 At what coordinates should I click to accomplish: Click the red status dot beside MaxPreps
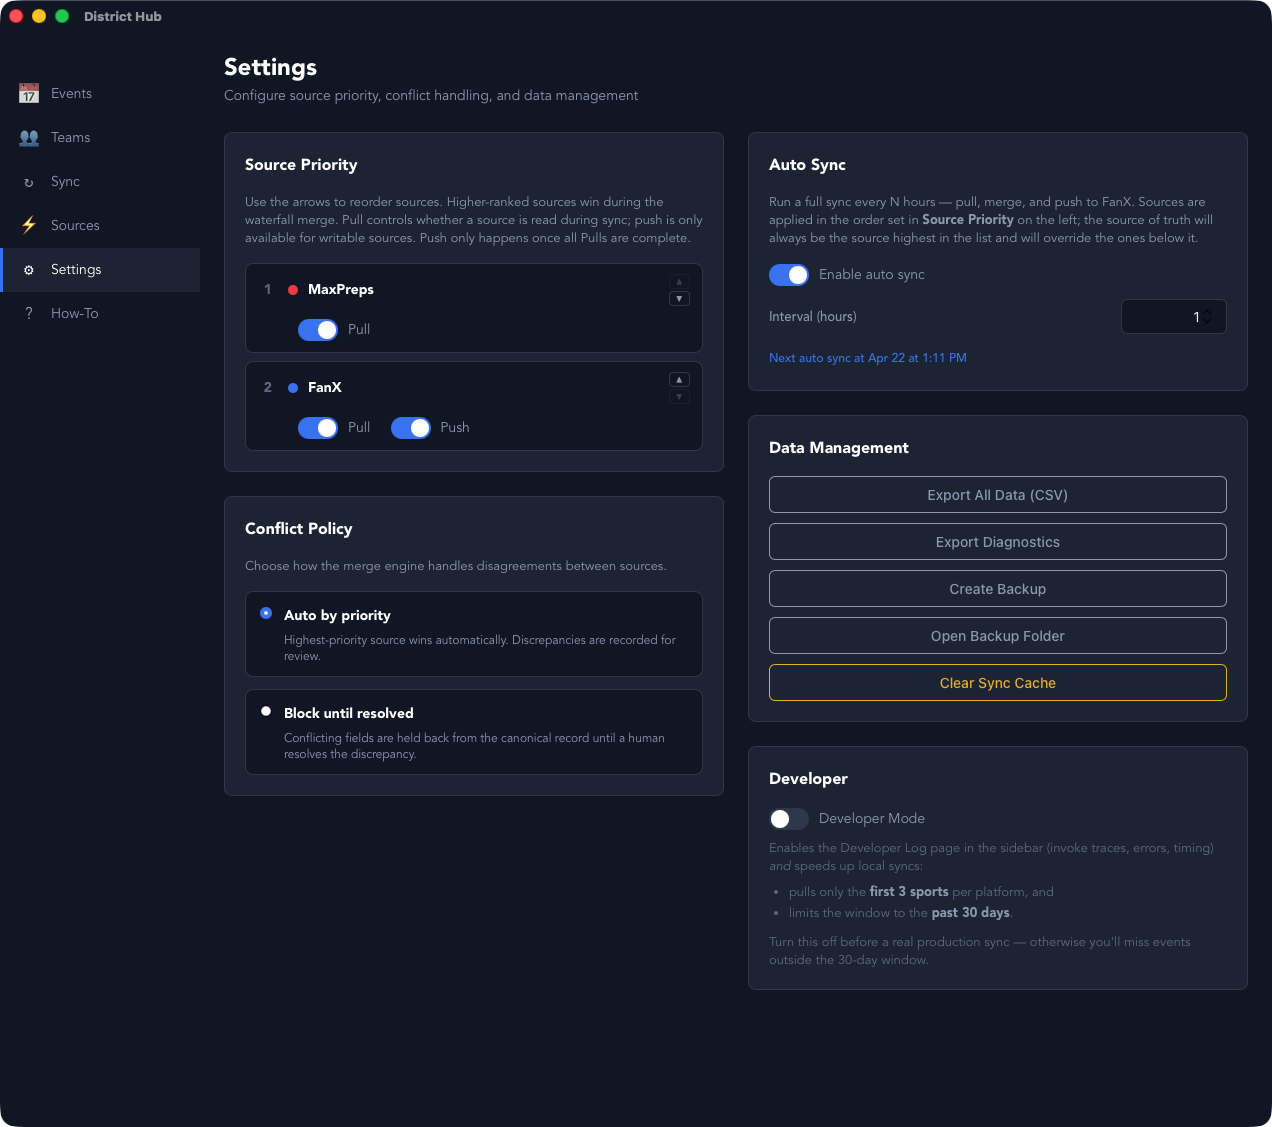click(x=291, y=289)
